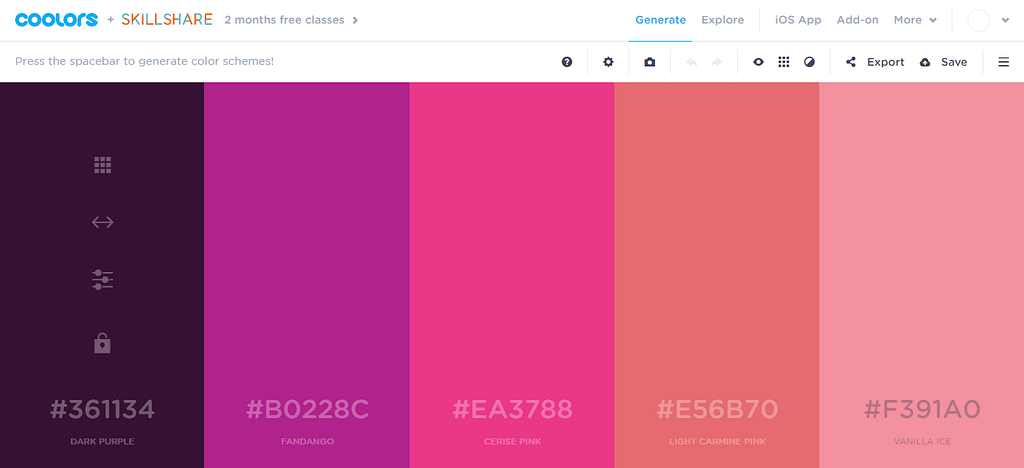Click the hex code #E56B70
Viewport: 1024px width, 468px height.
click(x=717, y=409)
